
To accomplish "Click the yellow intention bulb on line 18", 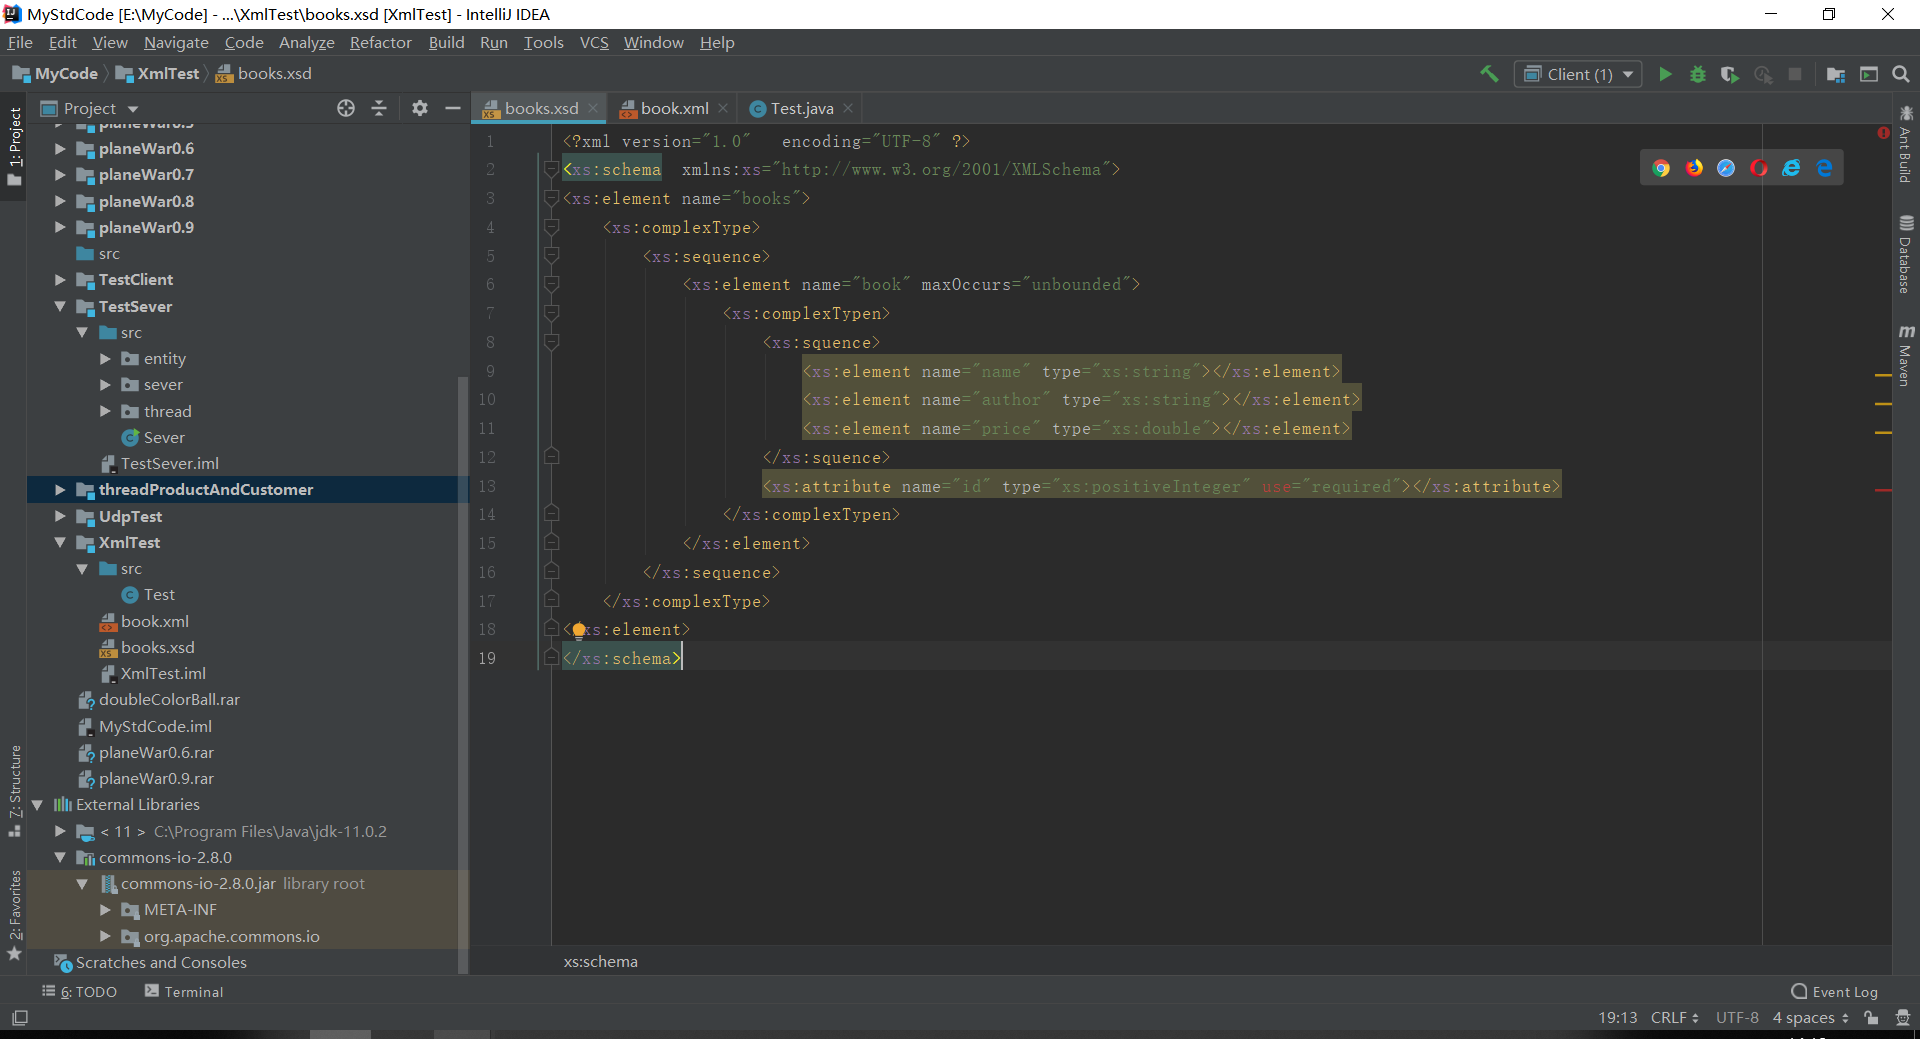I will pos(578,630).
